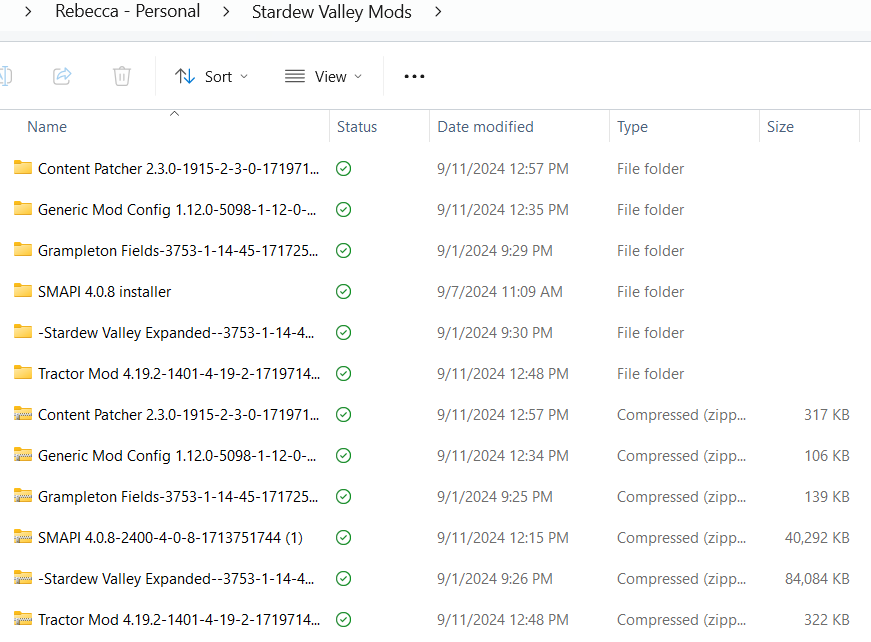Navigate to Rebecca - Personal breadcrumb

(x=128, y=12)
